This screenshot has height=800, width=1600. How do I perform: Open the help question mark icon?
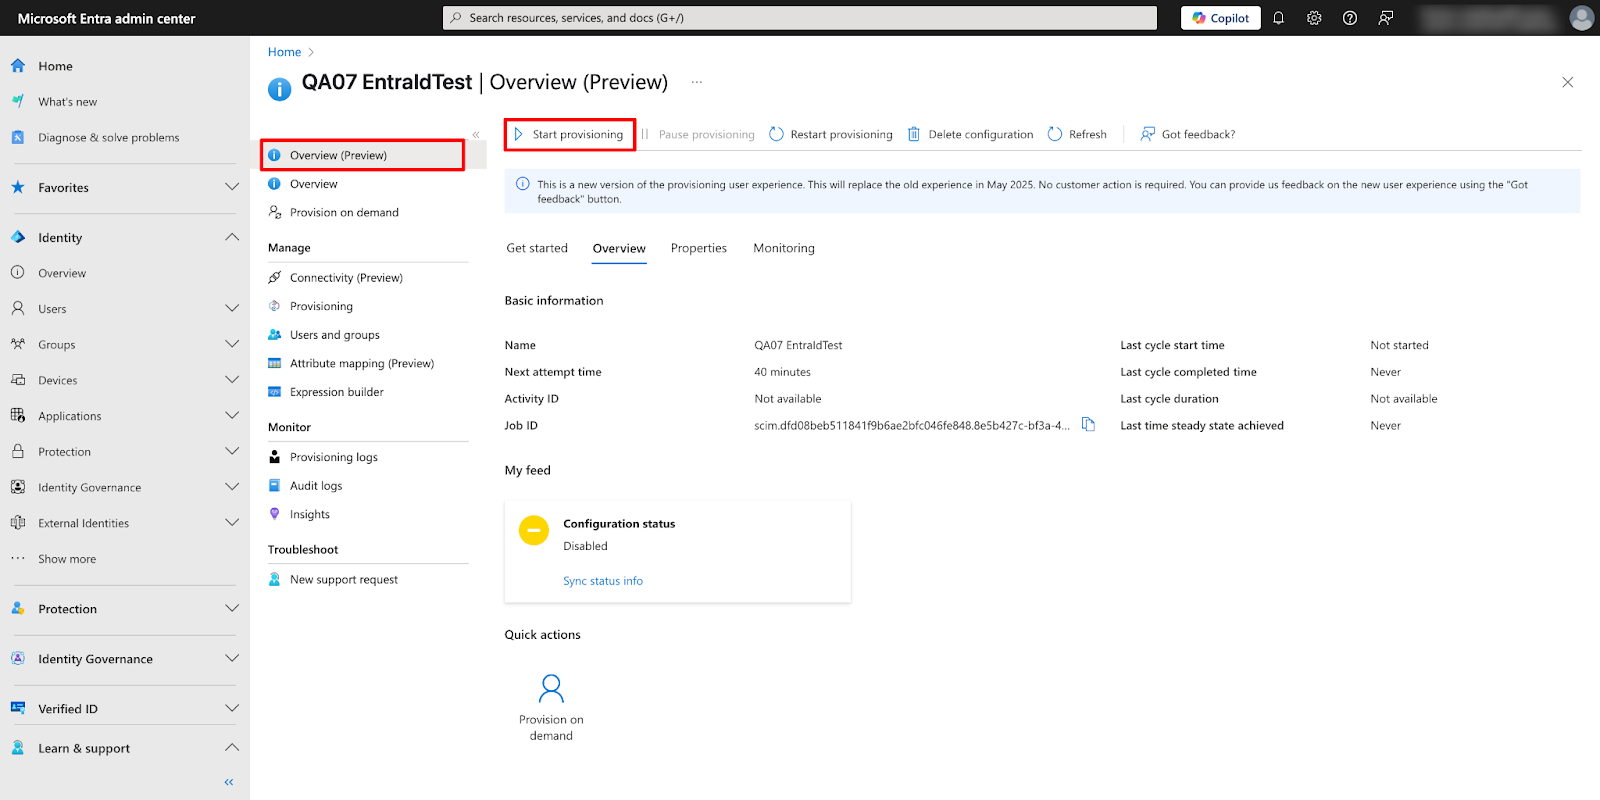(1350, 18)
